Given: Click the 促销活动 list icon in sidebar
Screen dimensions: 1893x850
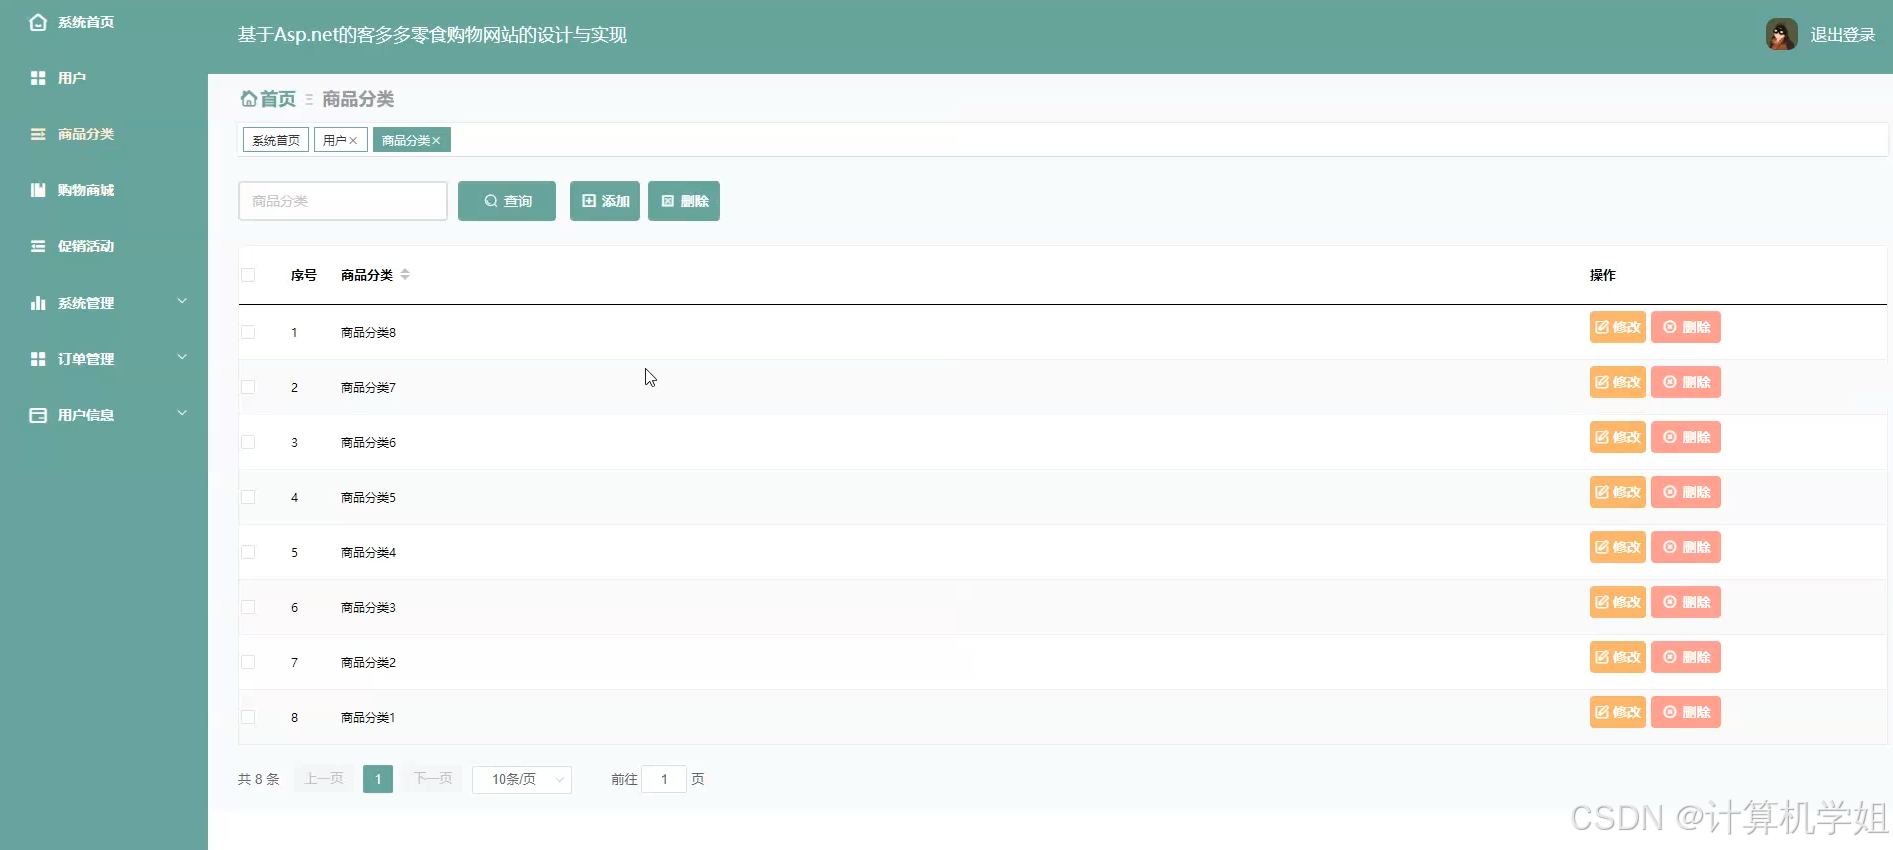Looking at the screenshot, I should coord(38,246).
